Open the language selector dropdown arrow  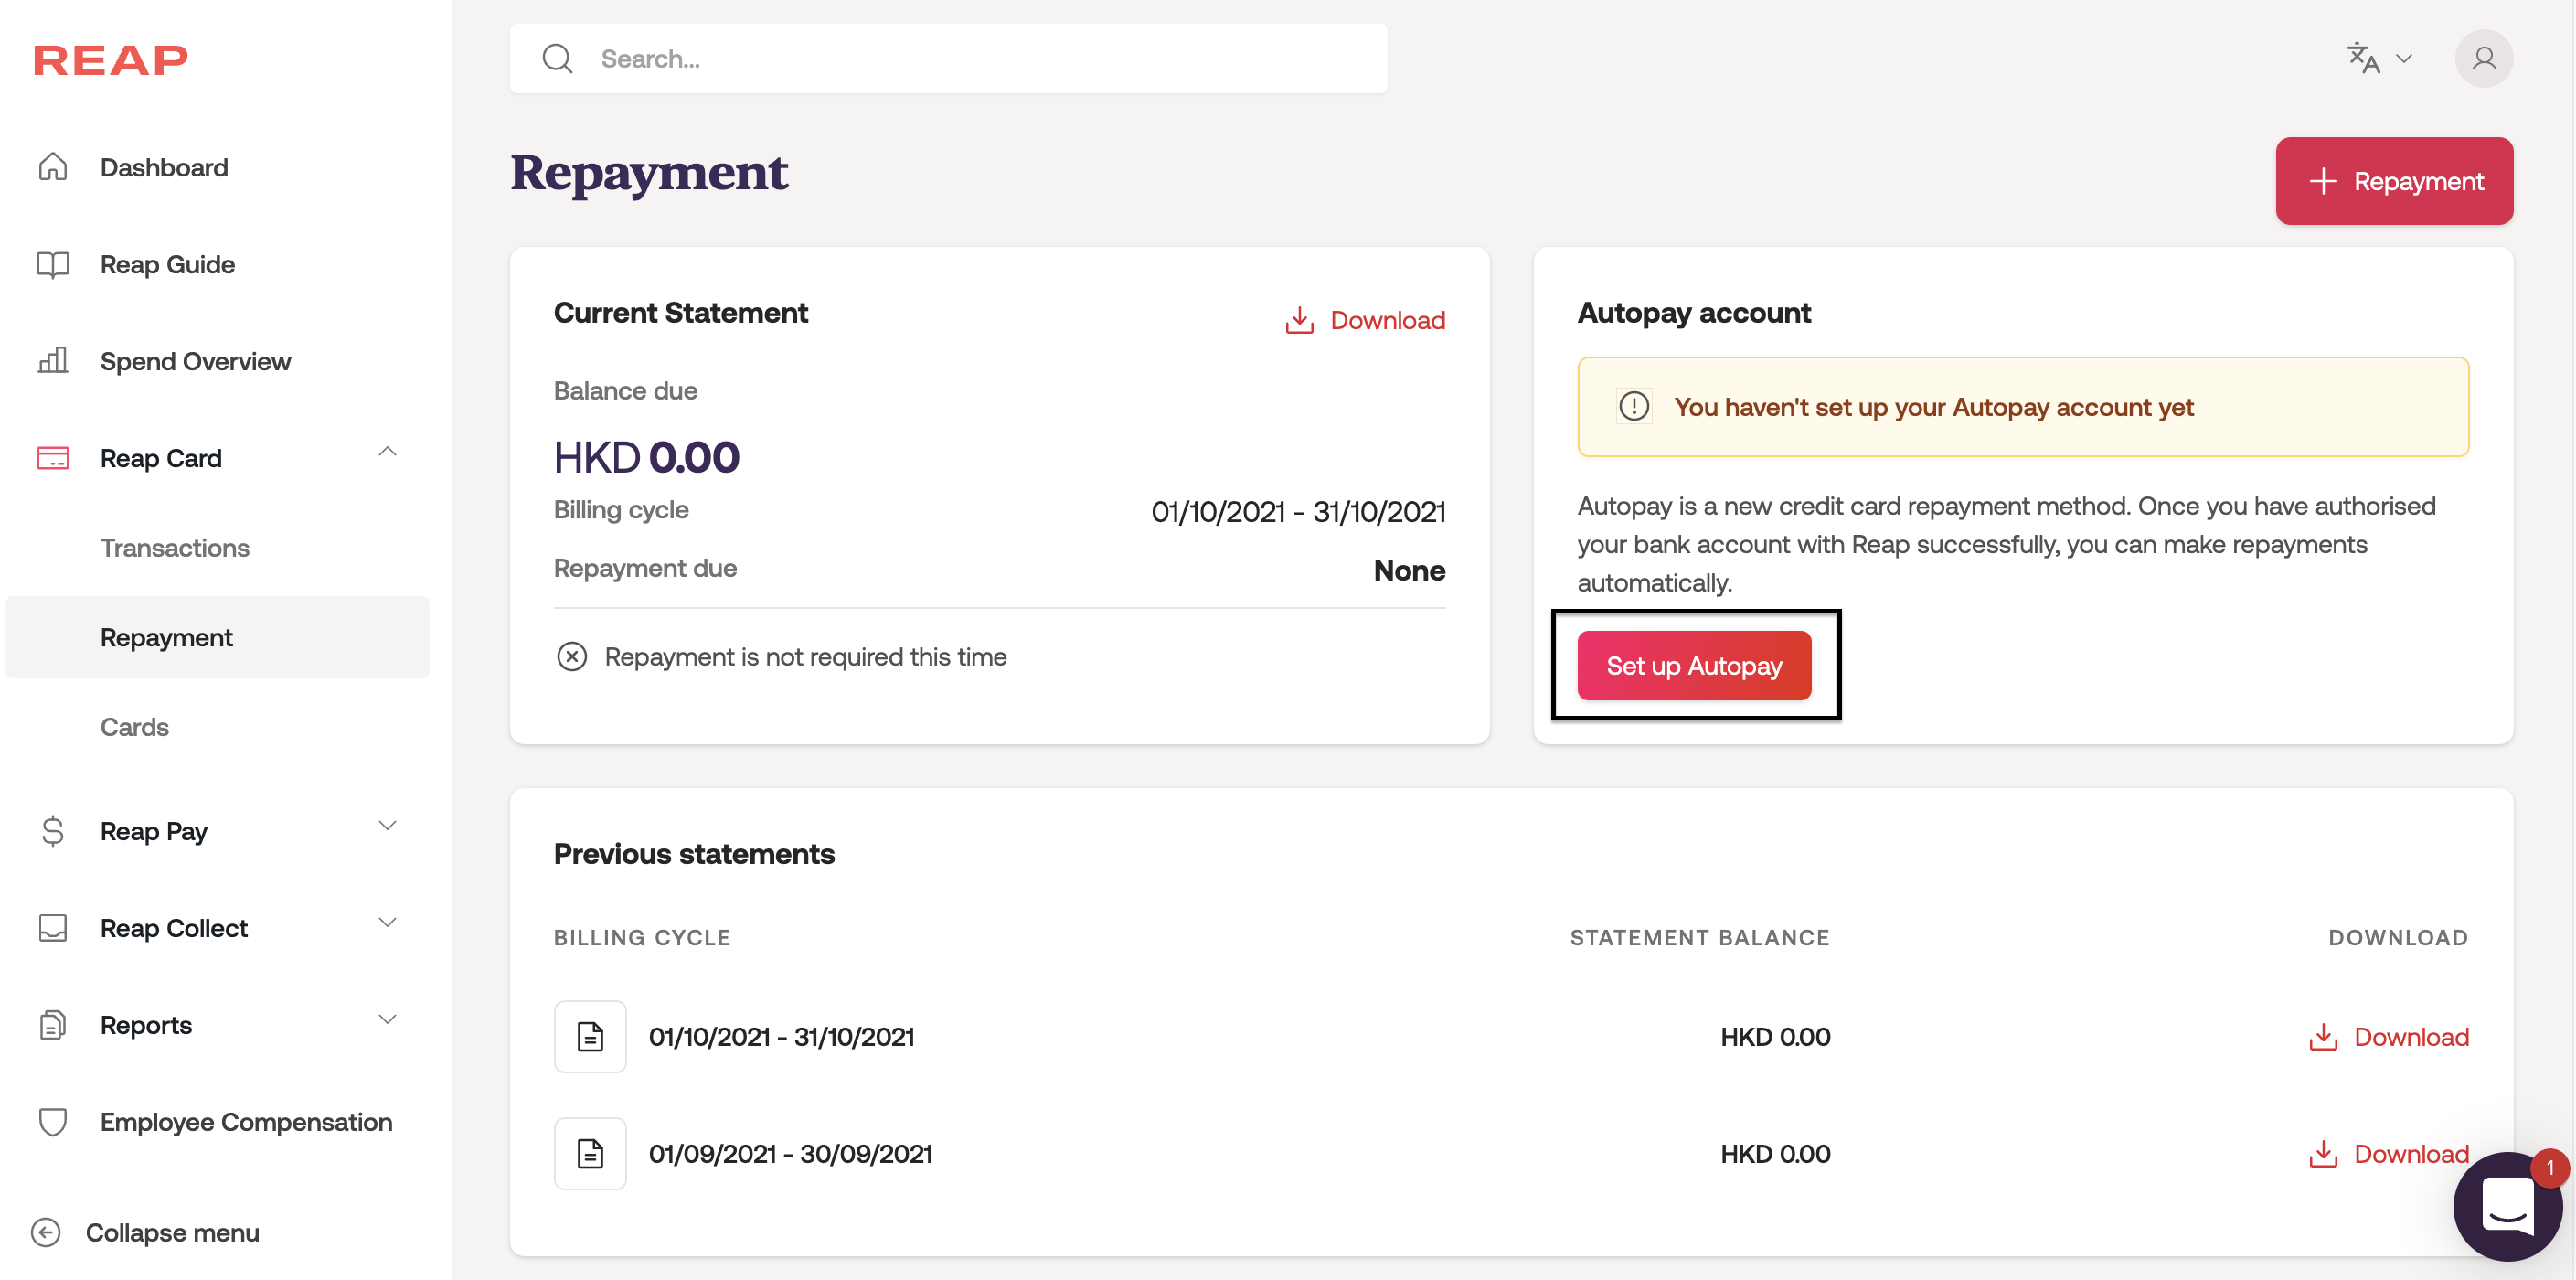pos(2405,59)
